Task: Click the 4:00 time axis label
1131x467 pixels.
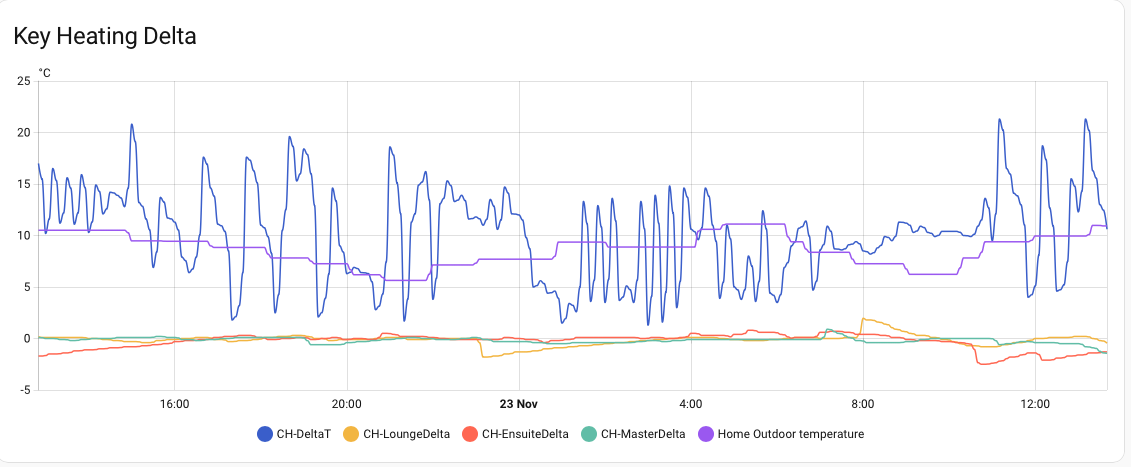Action: [x=691, y=404]
